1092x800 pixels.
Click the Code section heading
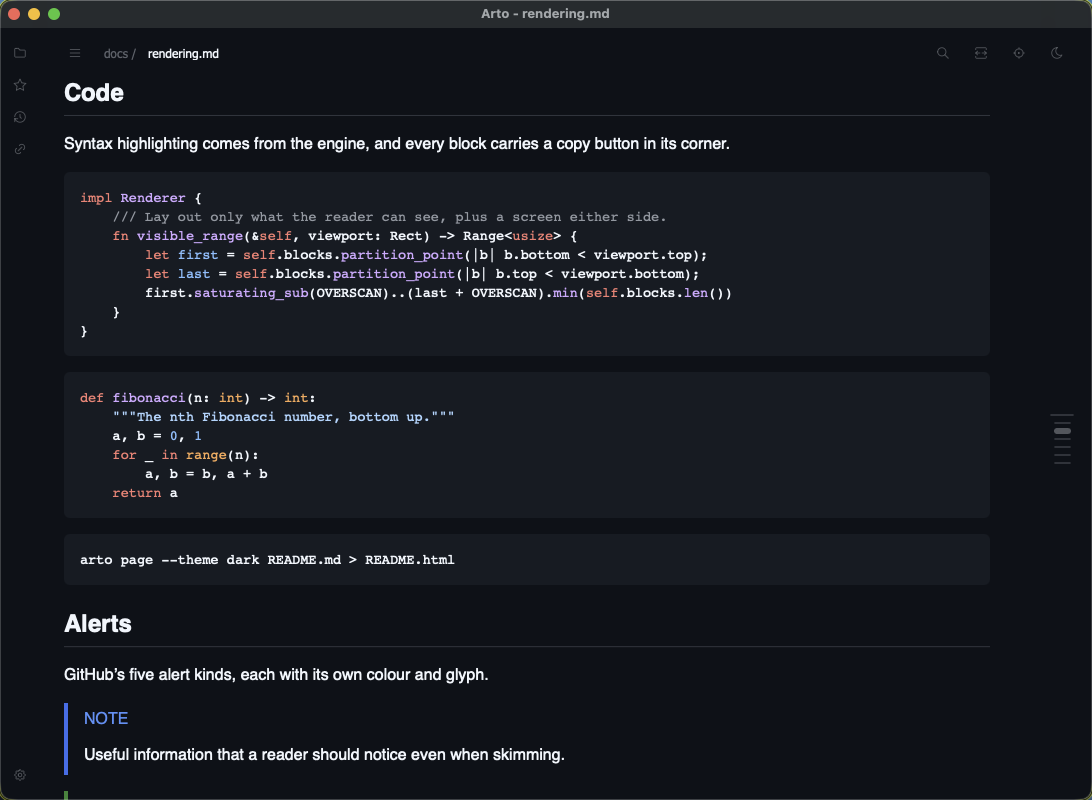point(94,93)
